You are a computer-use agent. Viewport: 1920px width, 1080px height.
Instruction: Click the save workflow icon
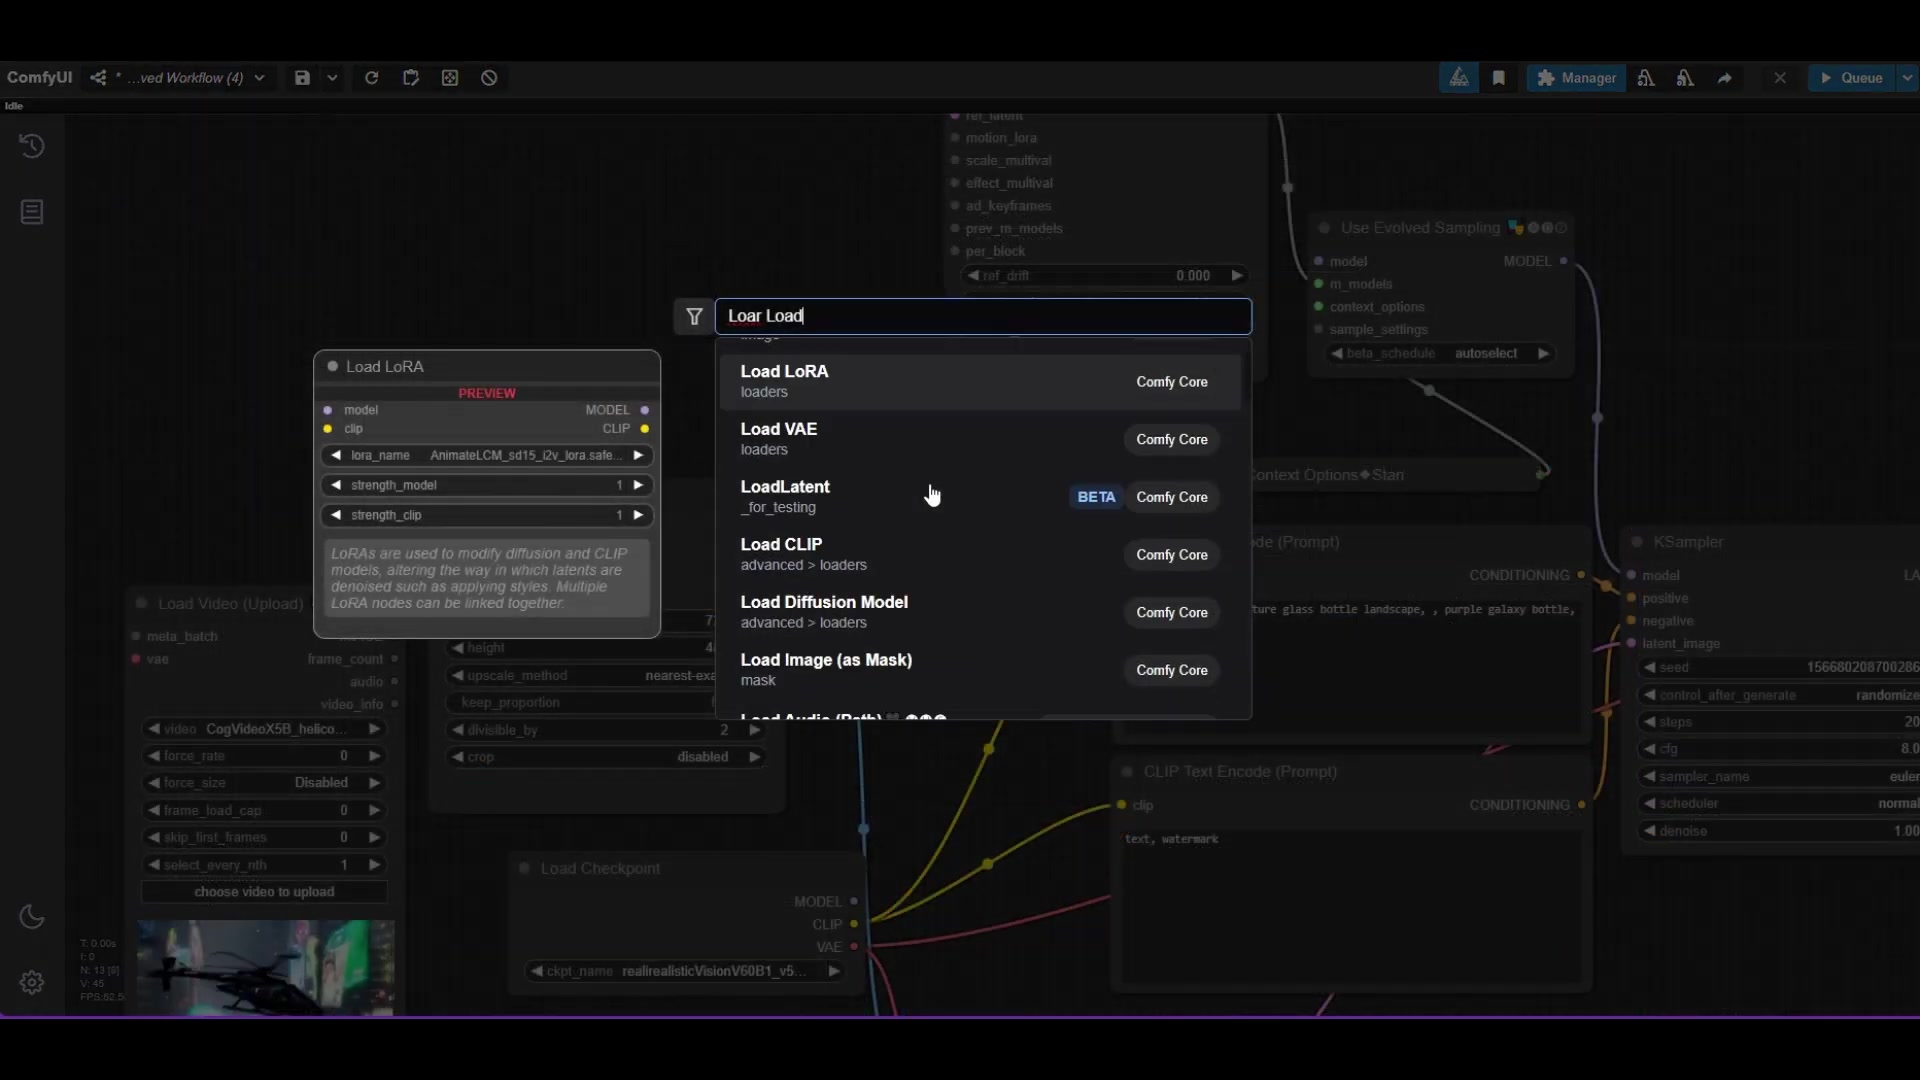[x=302, y=78]
